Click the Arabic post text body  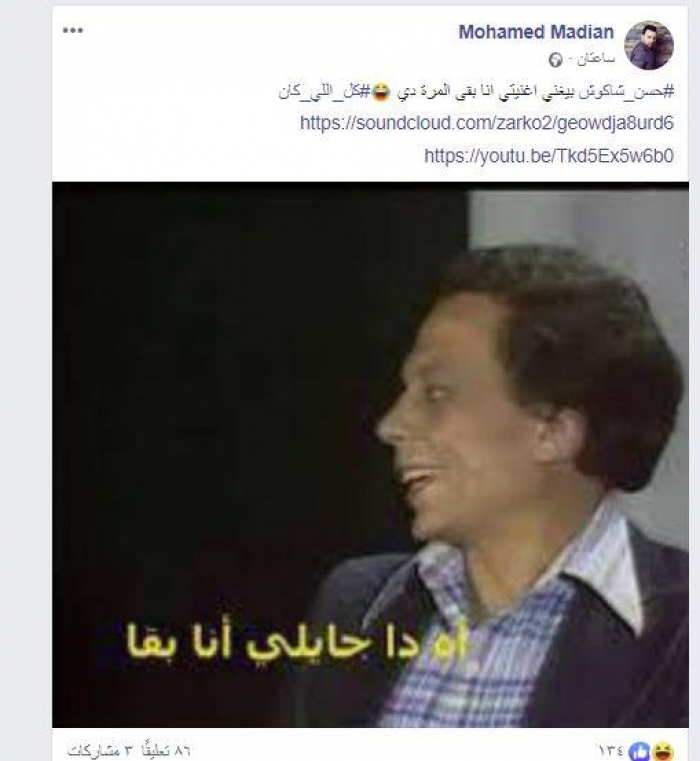[x=476, y=92]
